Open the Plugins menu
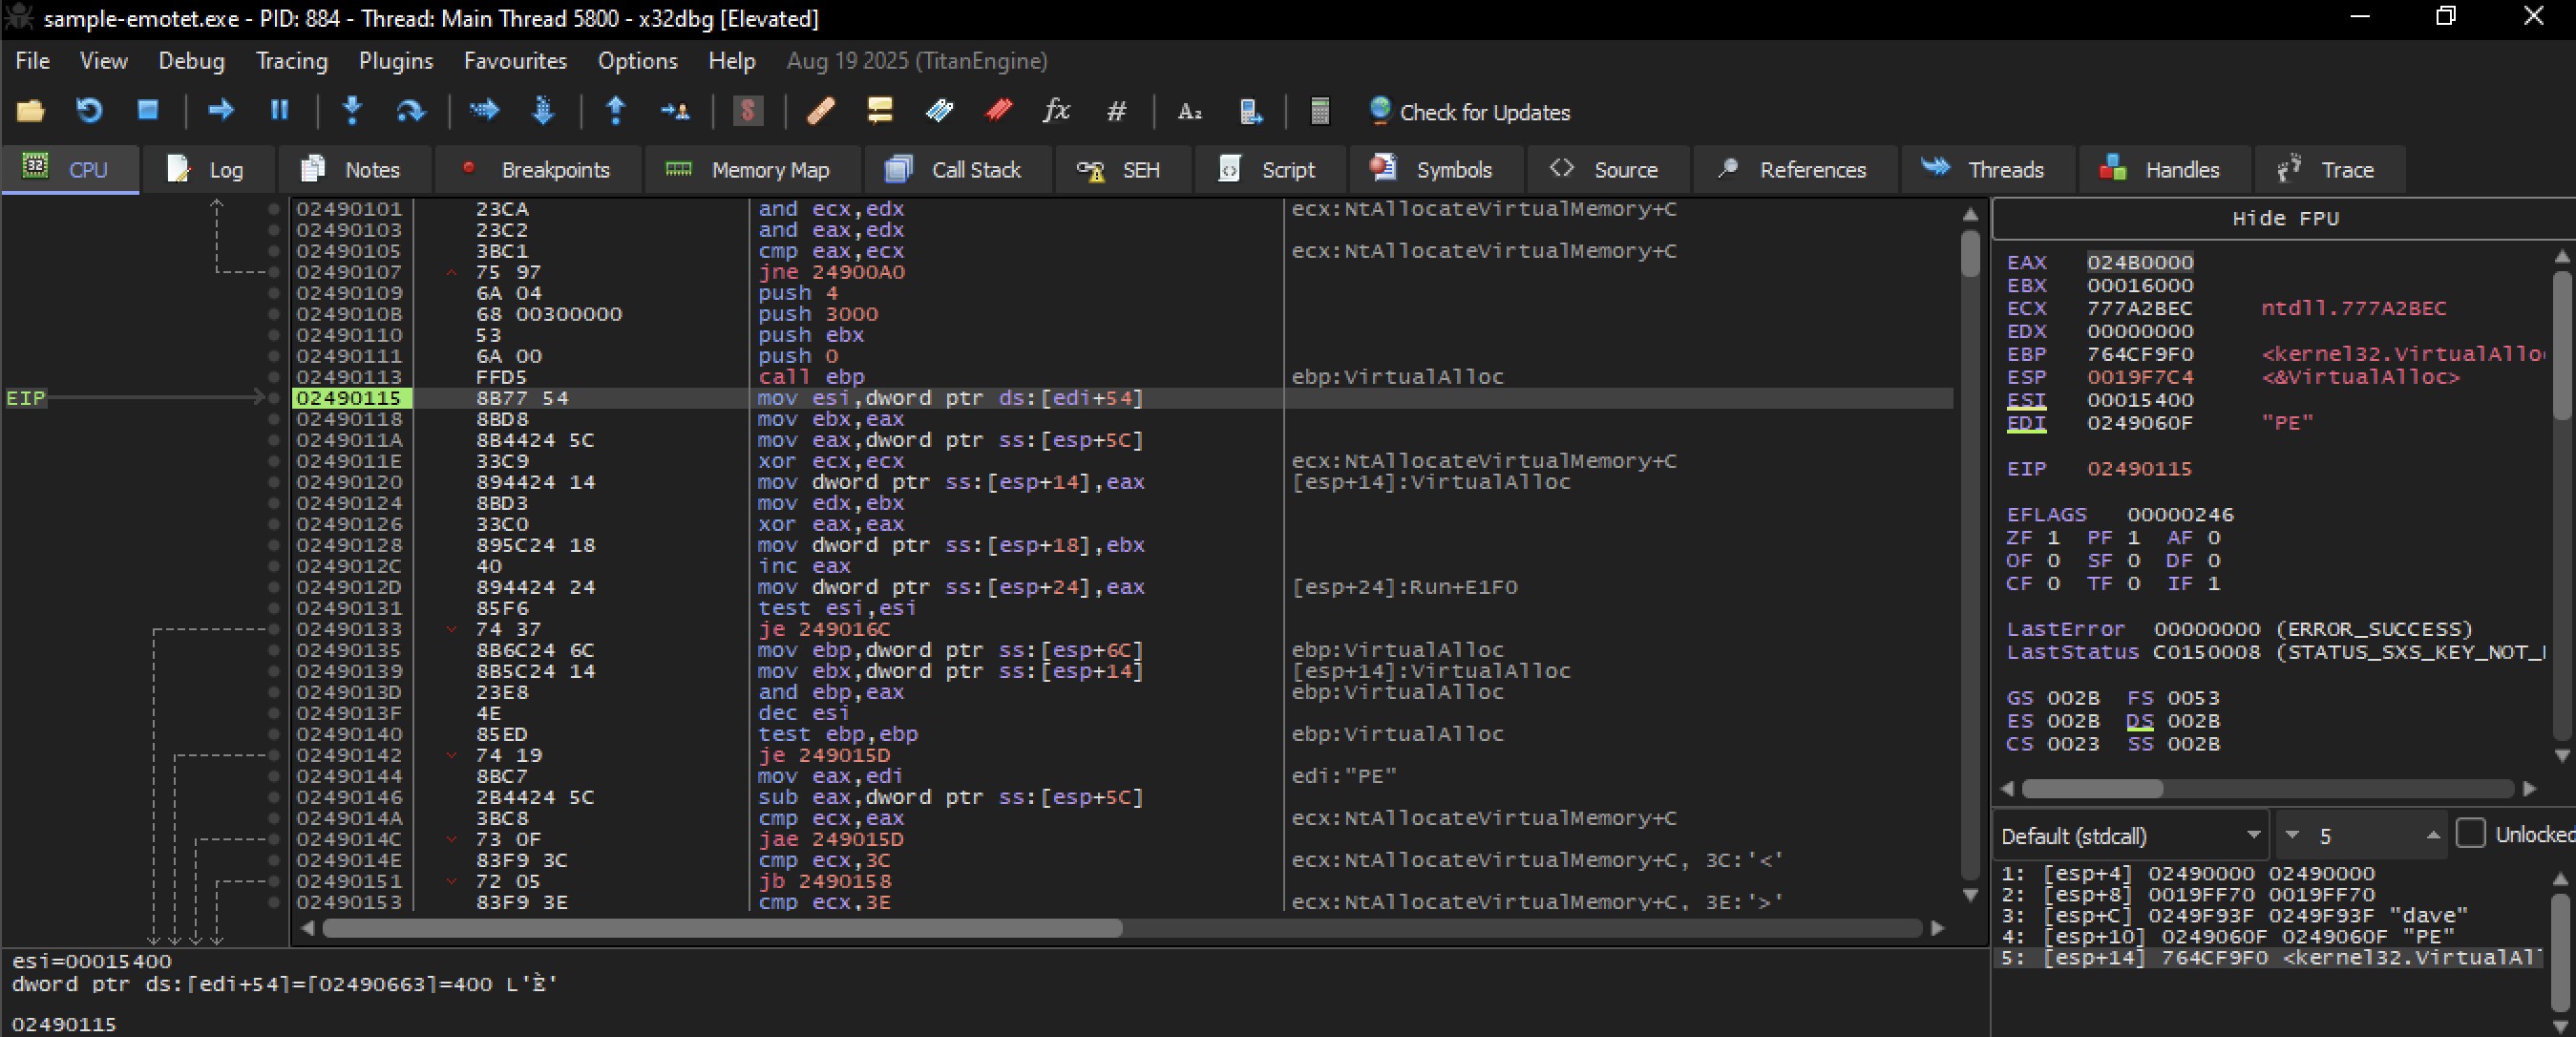 tap(396, 61)
